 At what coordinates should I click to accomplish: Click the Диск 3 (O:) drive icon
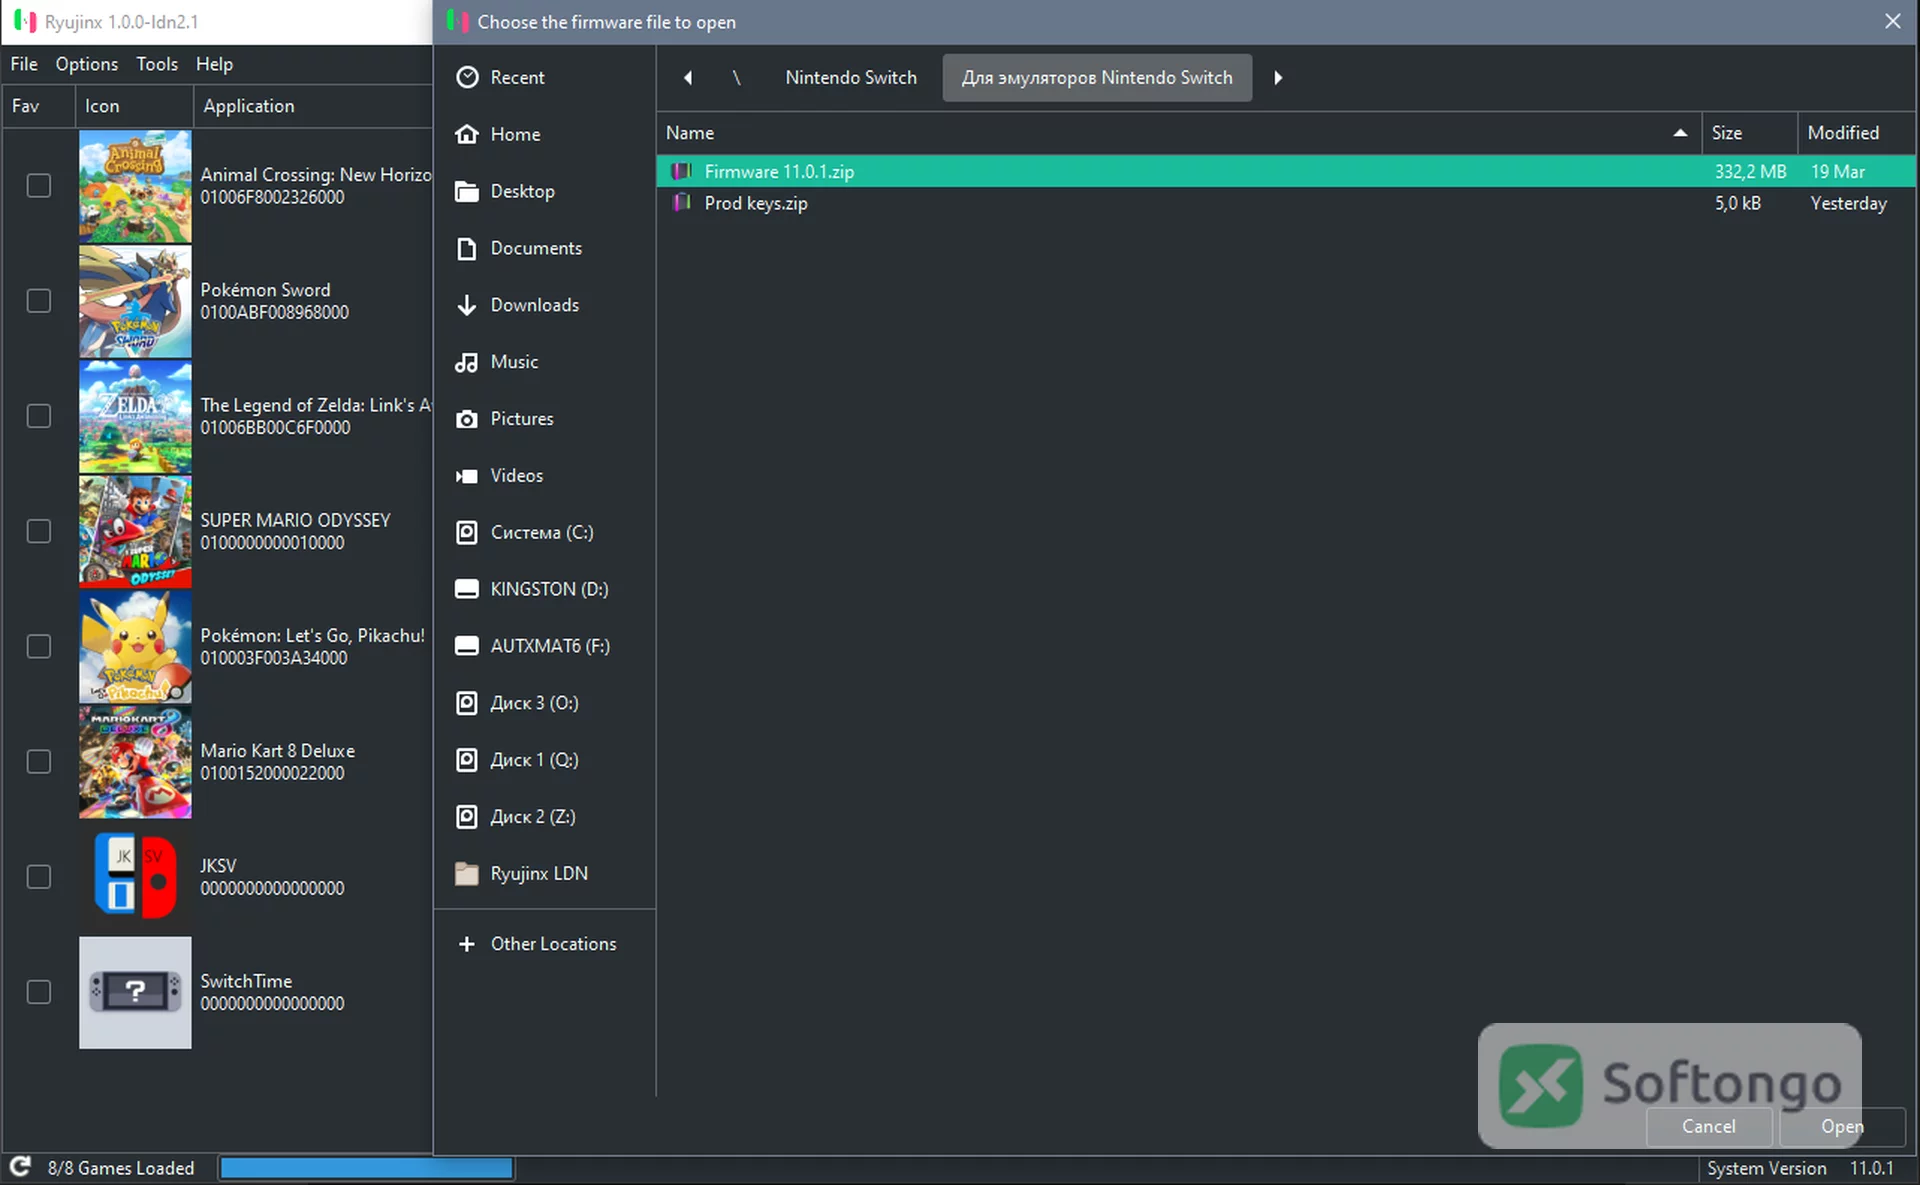pos(467,703)
